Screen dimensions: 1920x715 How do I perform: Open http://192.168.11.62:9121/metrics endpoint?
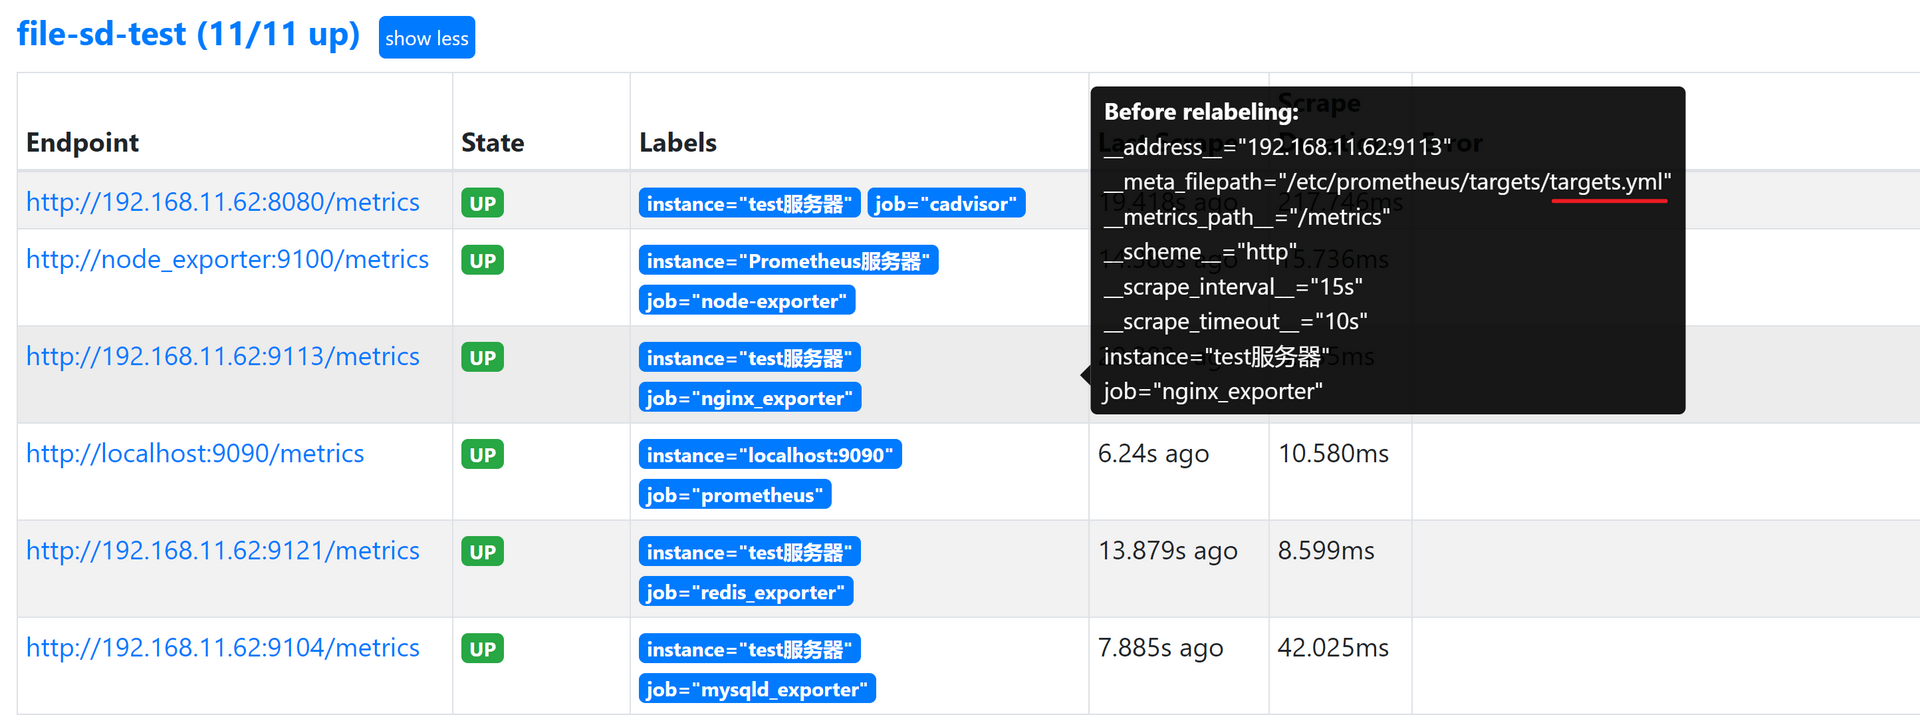[x=223, y=550]
